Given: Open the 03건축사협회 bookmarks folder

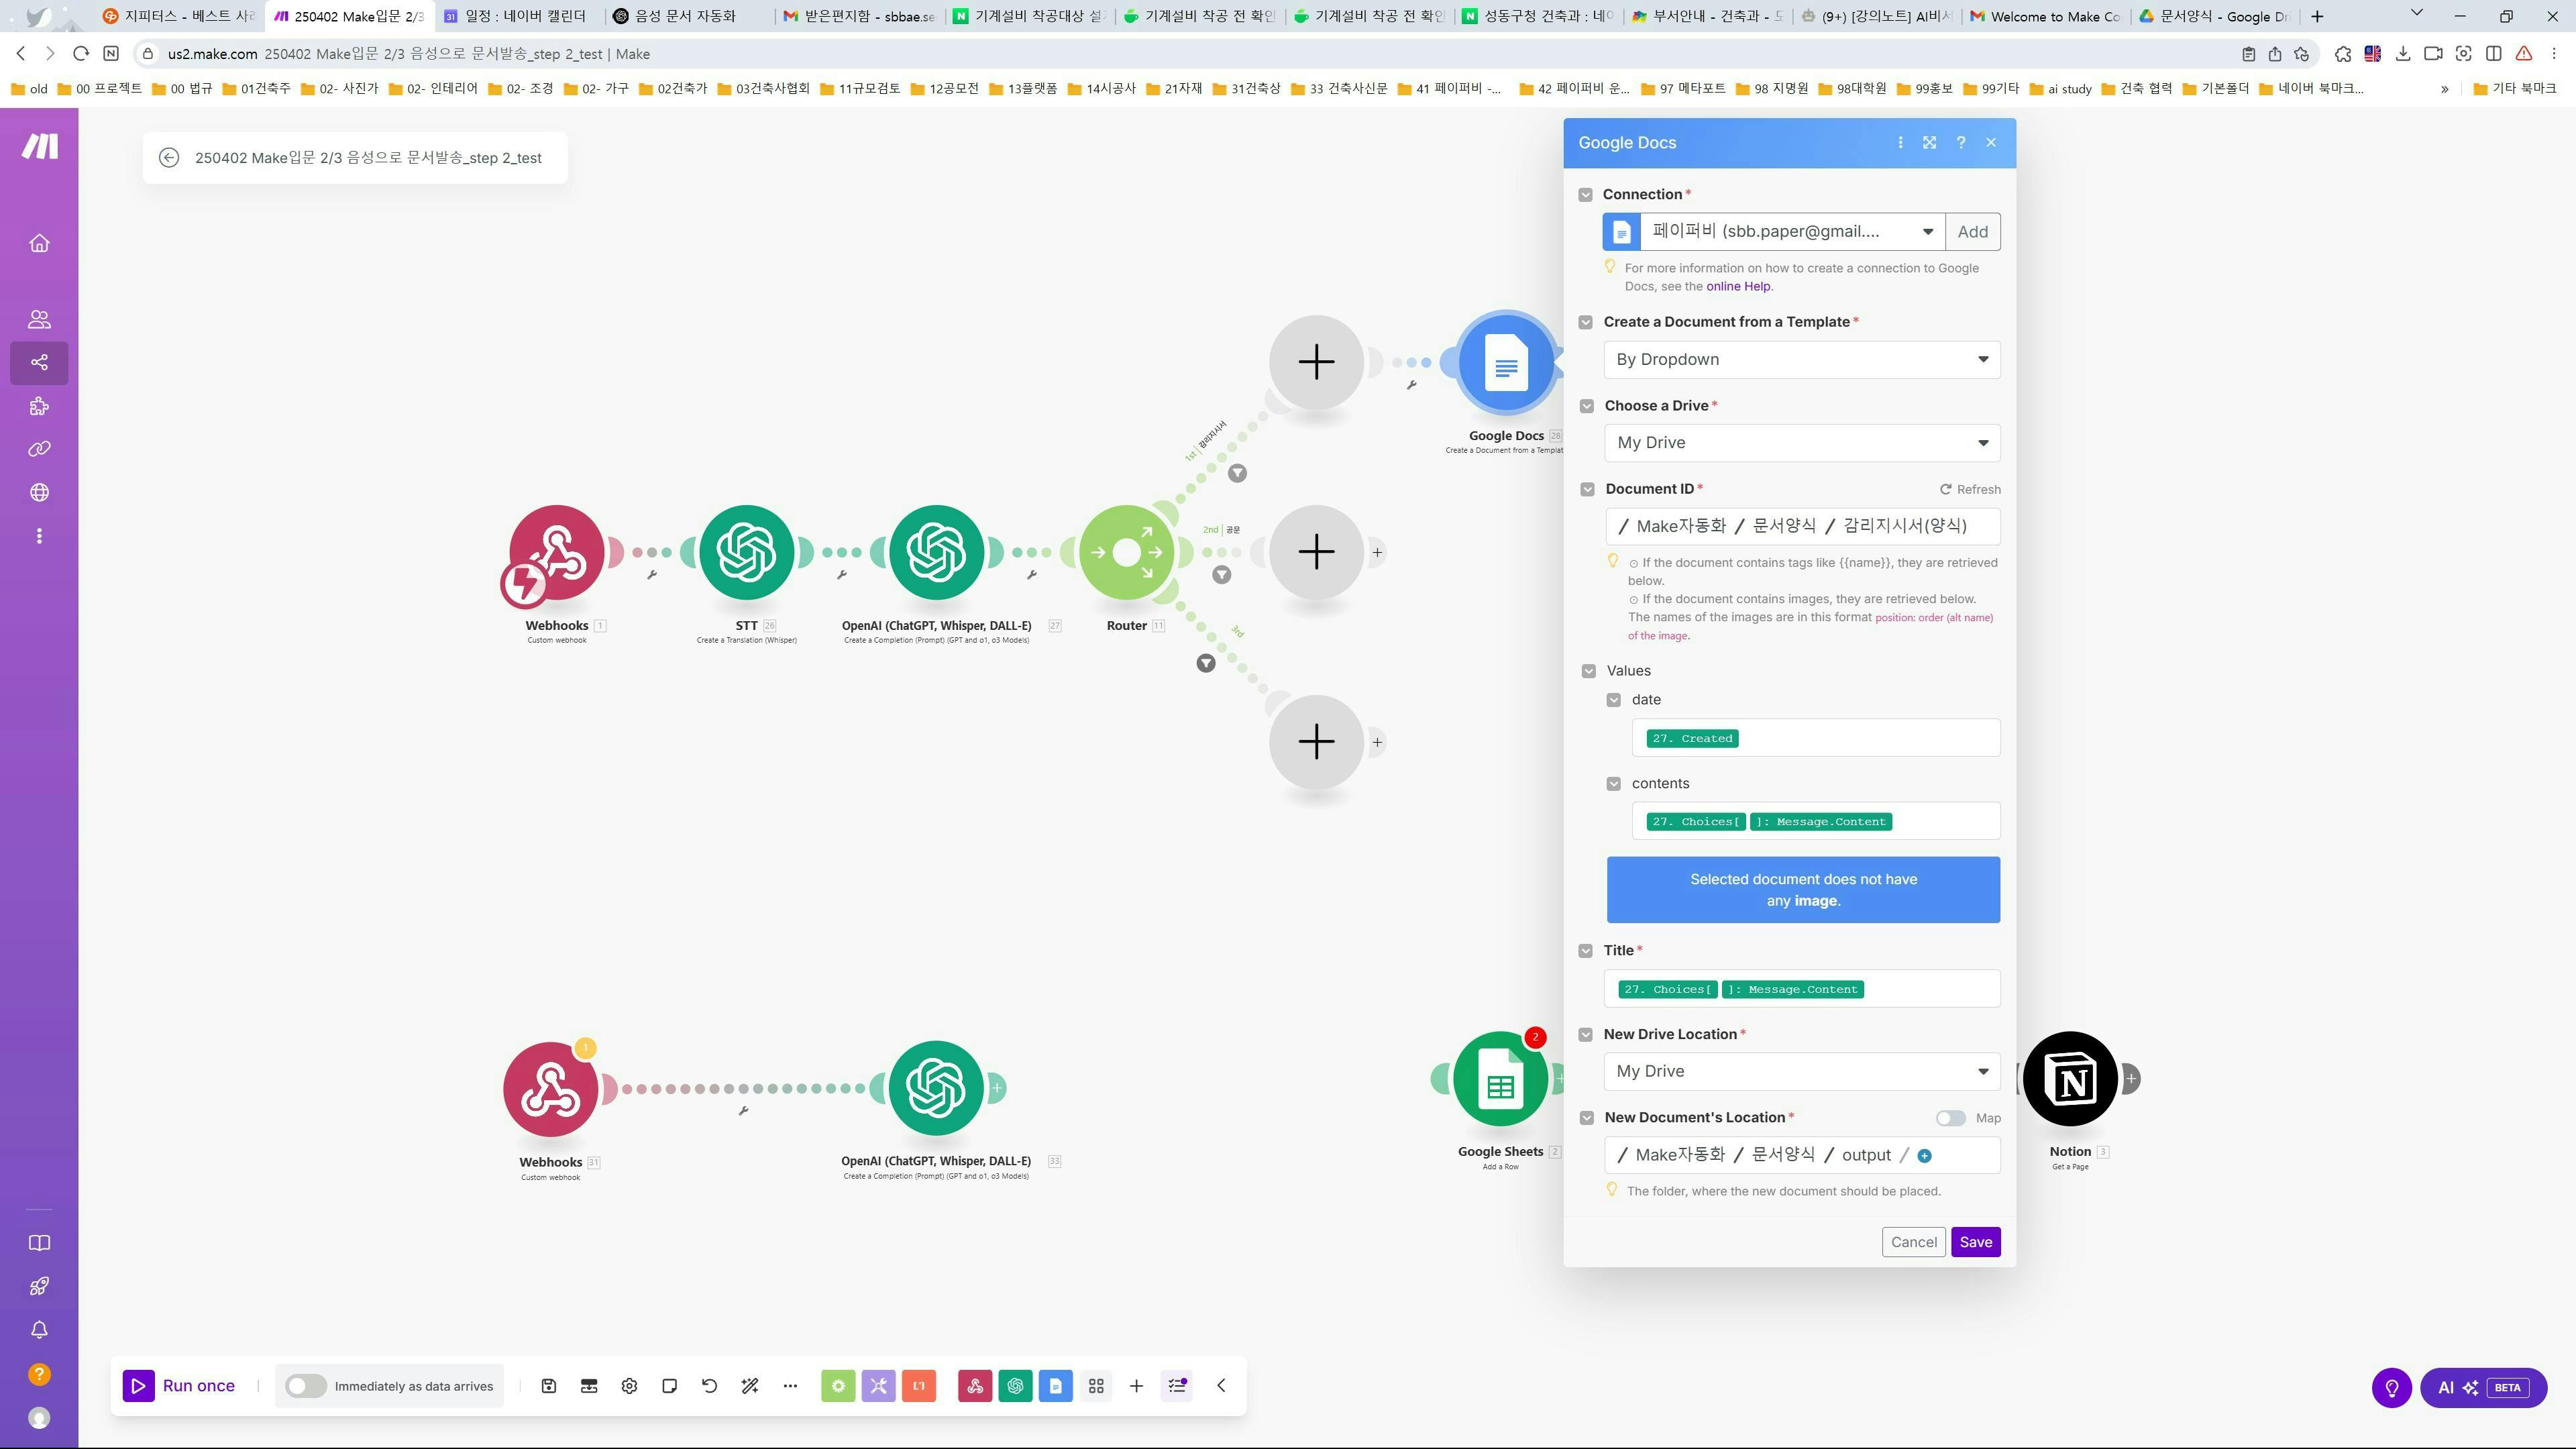Looking at the screenshot, I should [764, 88].
